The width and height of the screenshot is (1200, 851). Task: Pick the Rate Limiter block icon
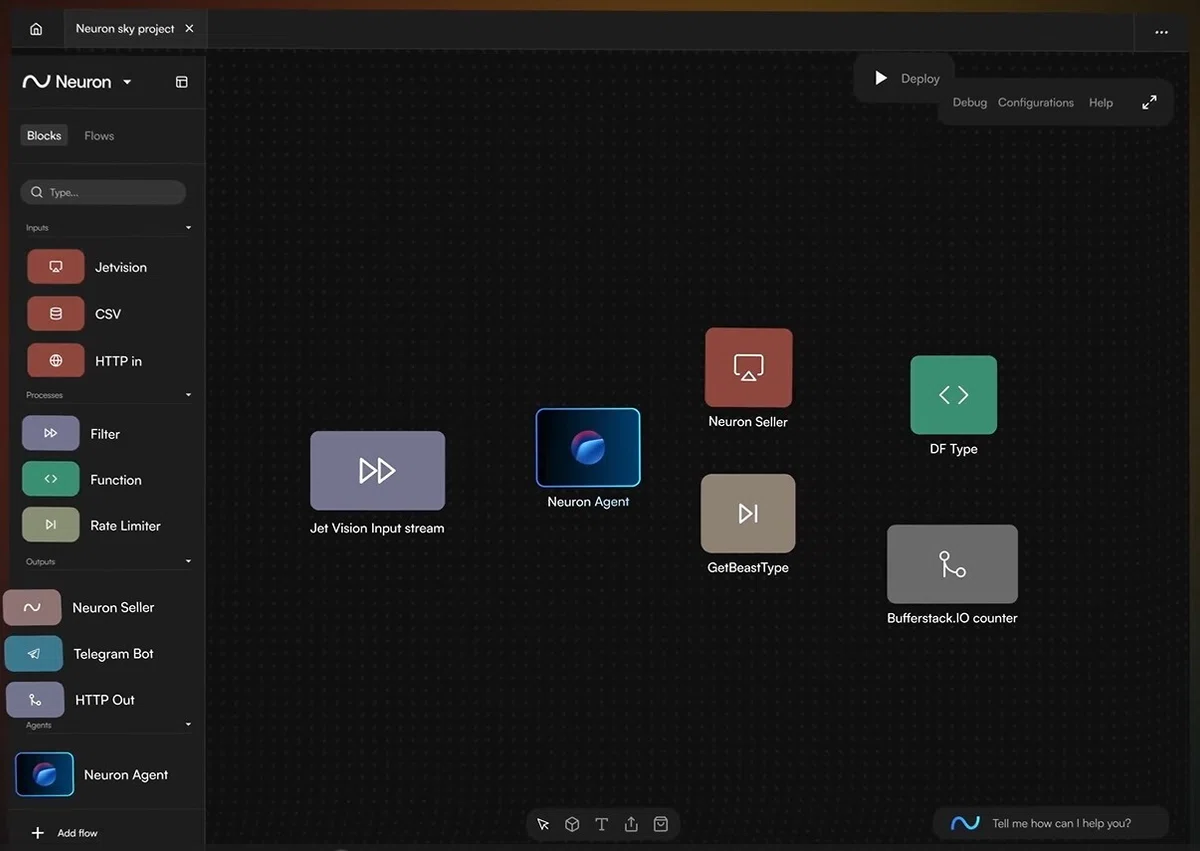coord(51,525)
